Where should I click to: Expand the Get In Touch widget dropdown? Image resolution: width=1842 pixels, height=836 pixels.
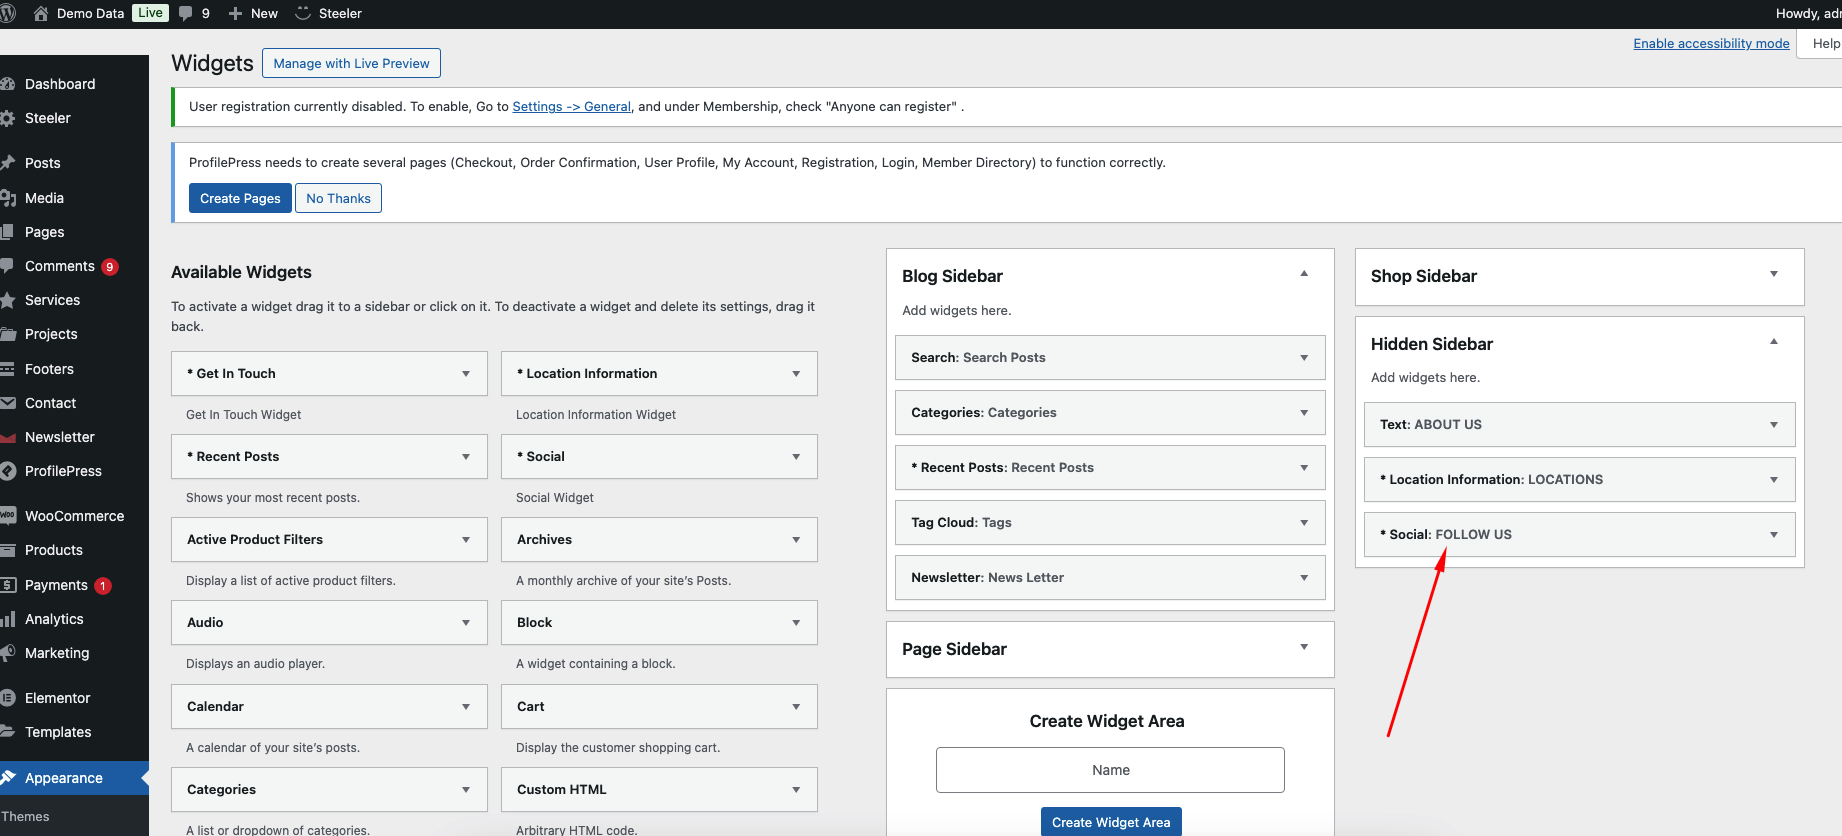[x=466, y=374]
